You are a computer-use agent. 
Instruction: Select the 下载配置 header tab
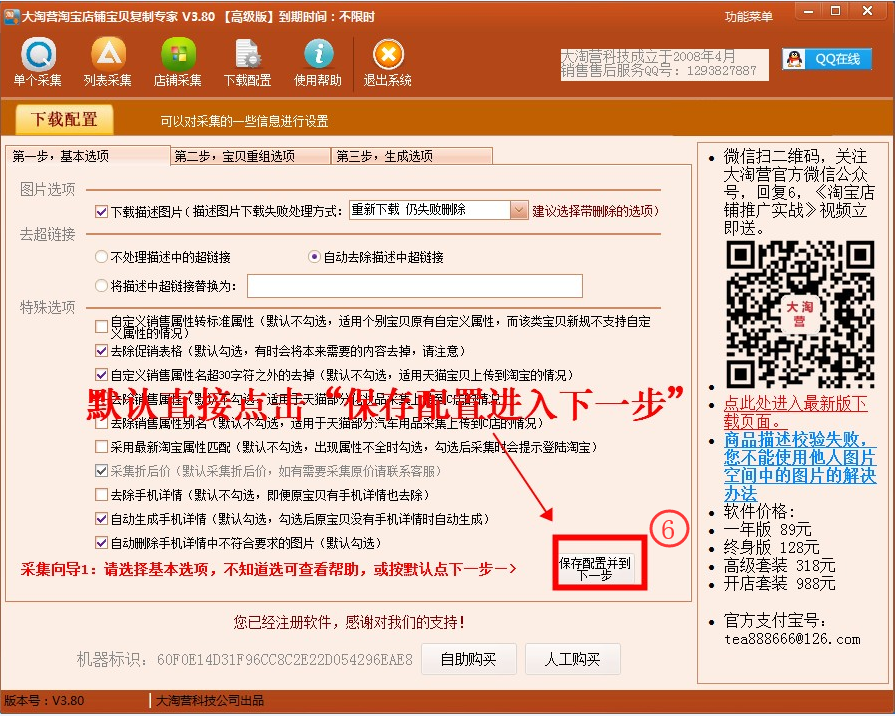pyautogui.click(x=64, y=119)
